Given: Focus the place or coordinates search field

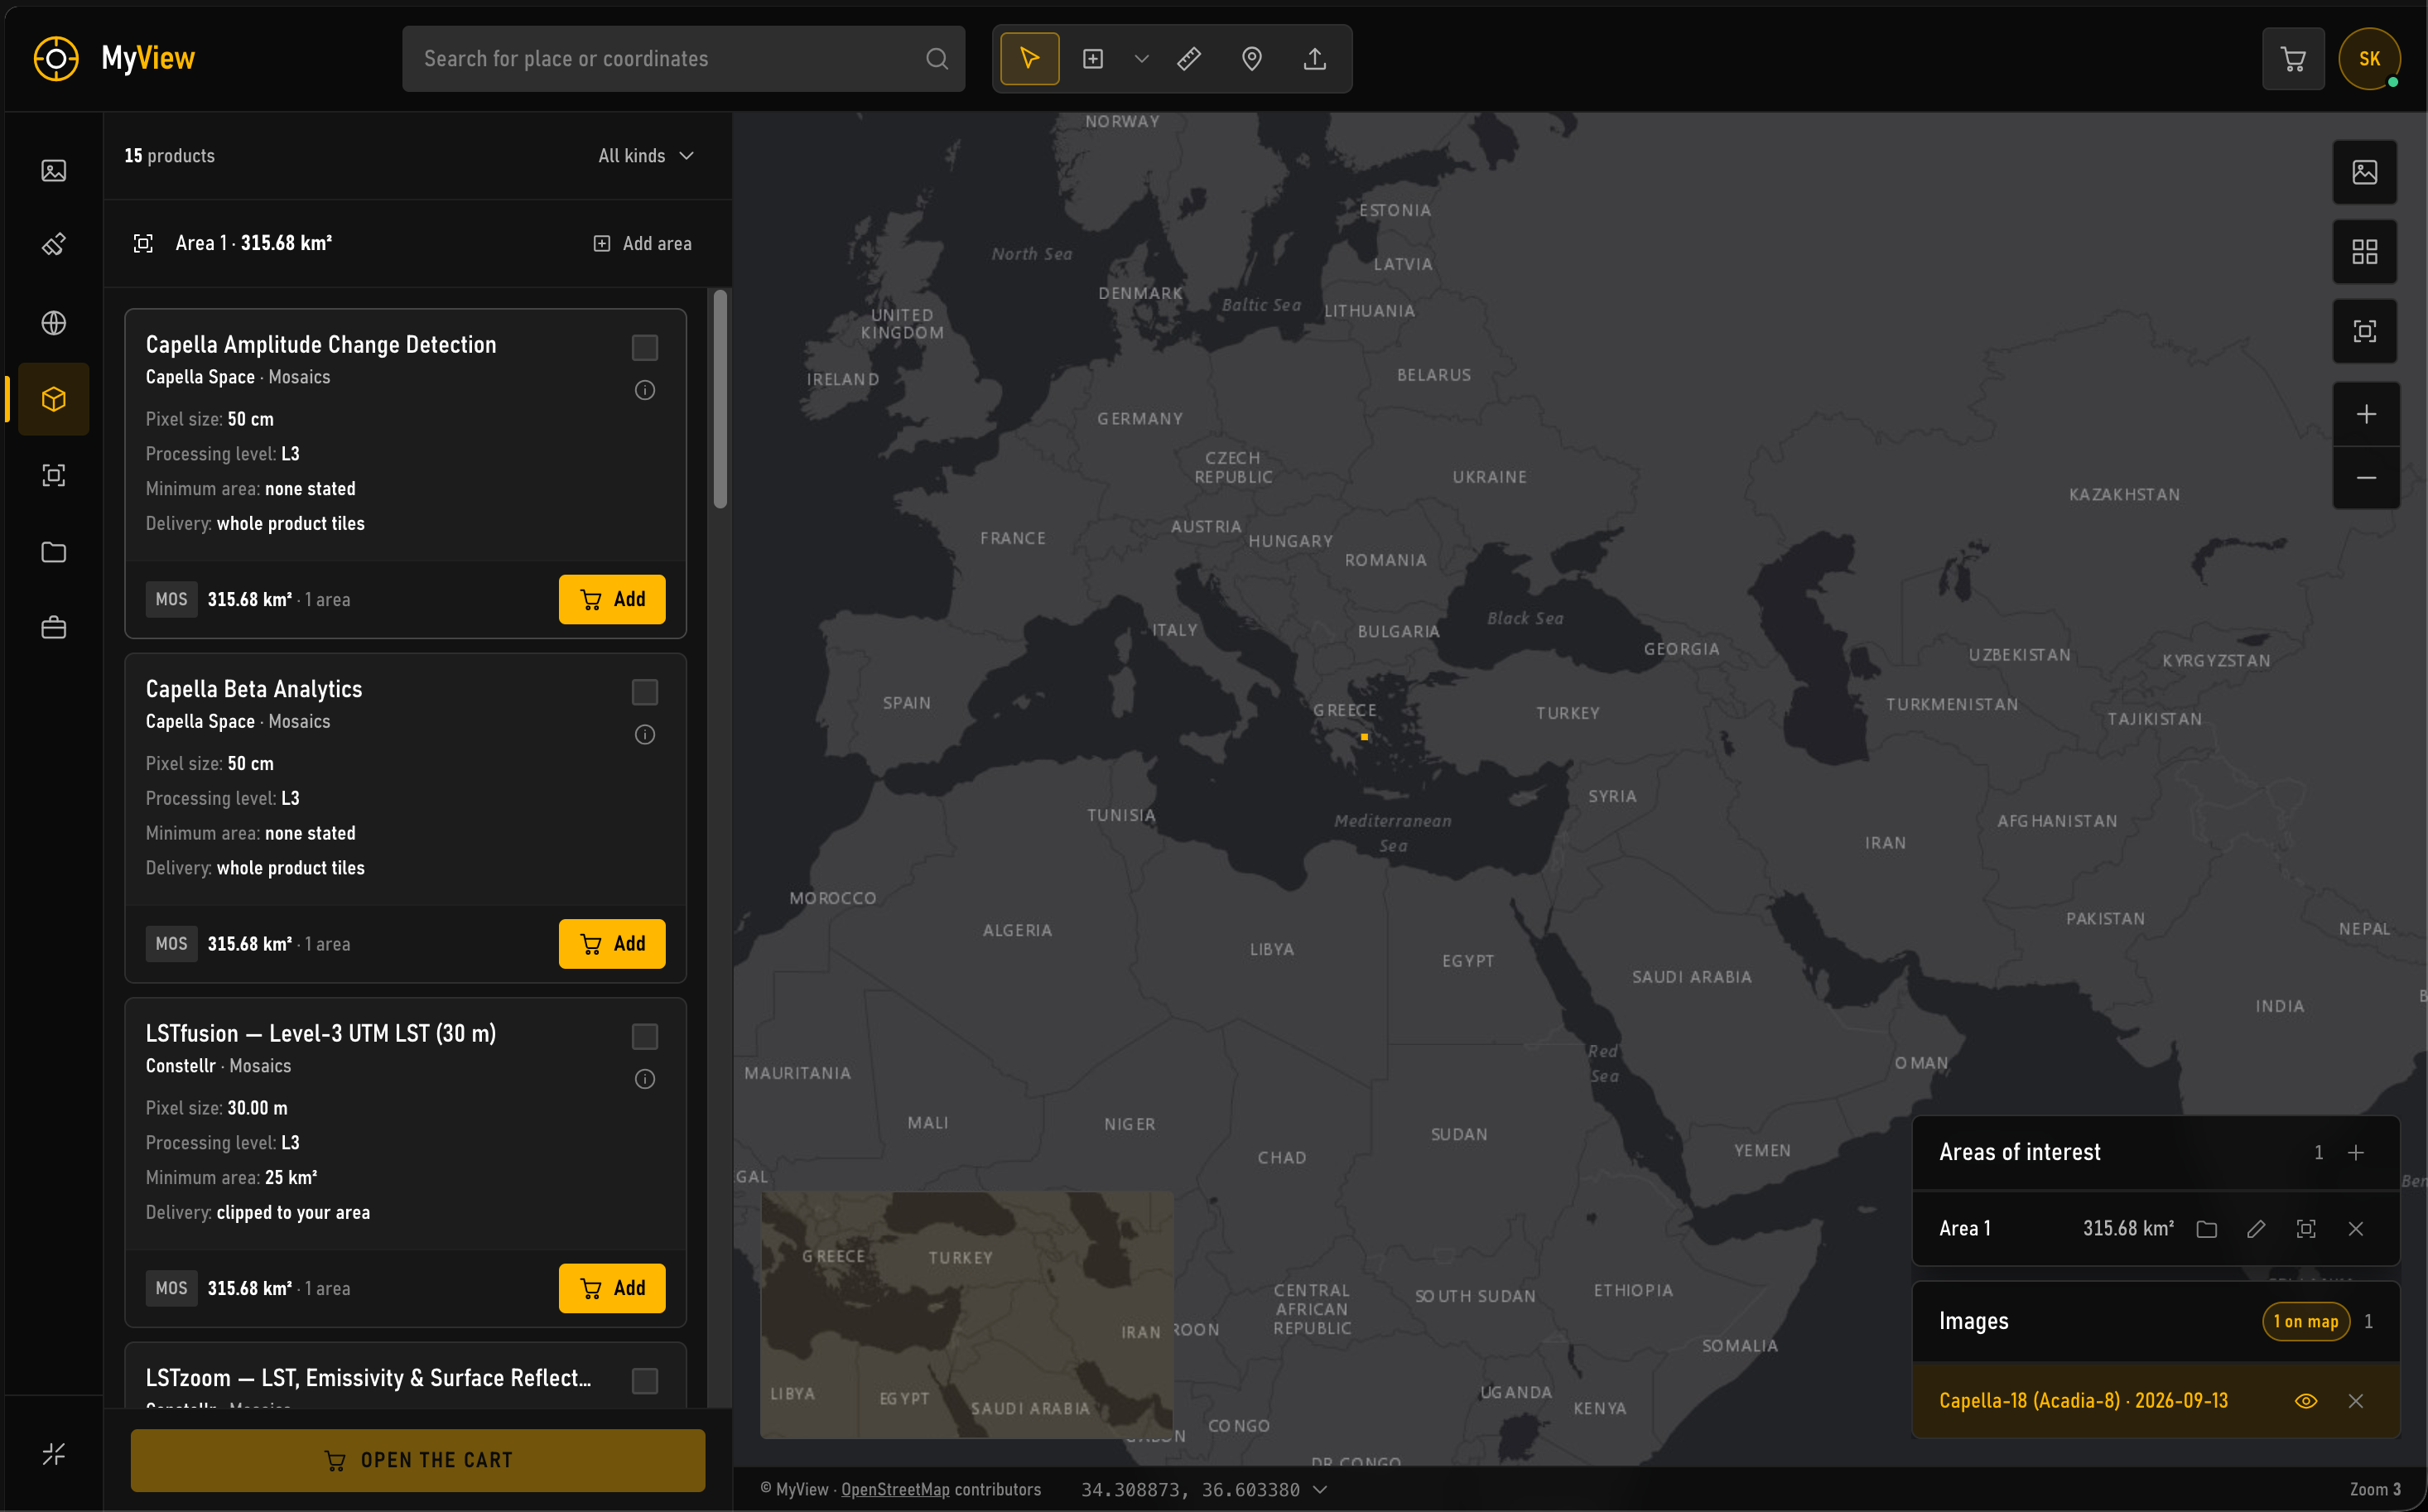Looking at the screenshot, I should click(x=684, y=59).
